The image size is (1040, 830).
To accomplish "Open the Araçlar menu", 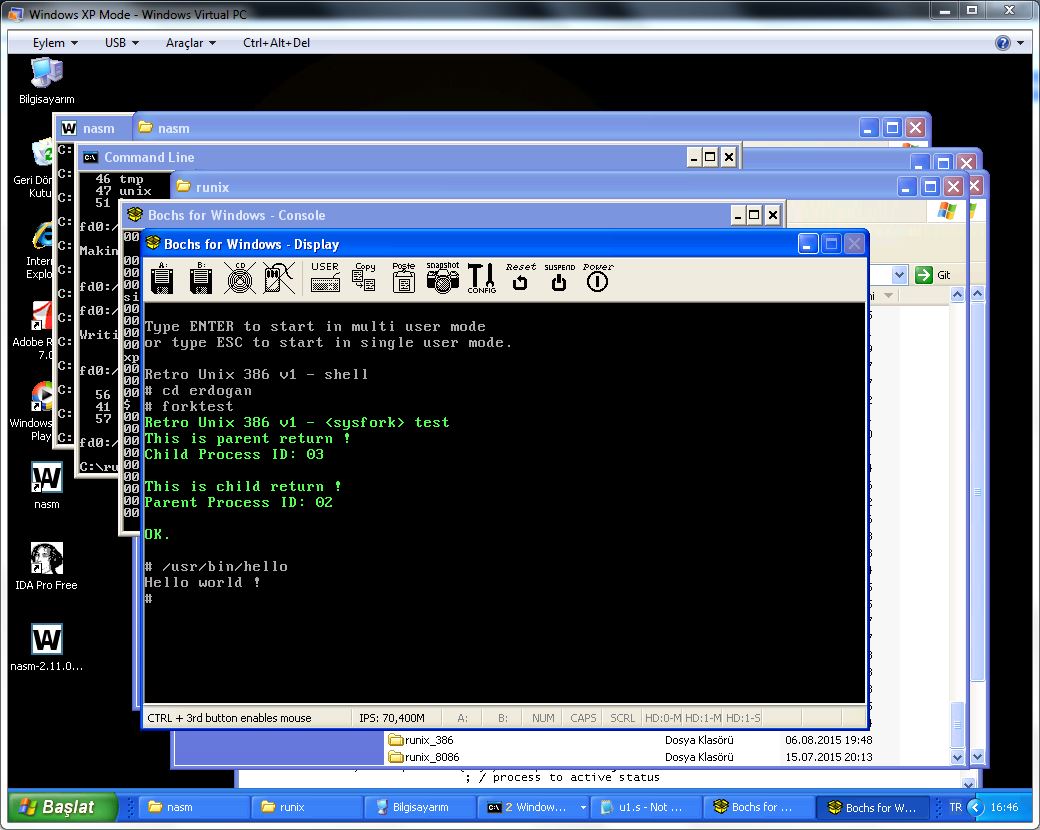I will coord(191,42).
